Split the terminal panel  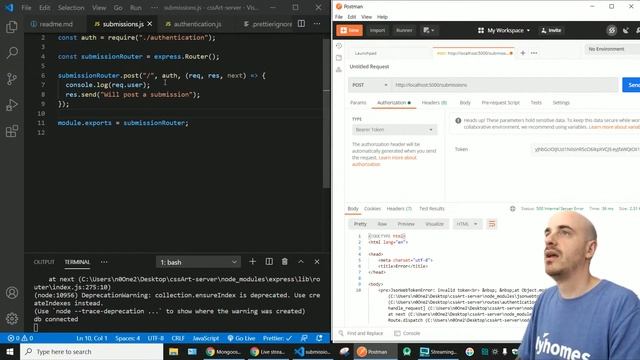pos(269,262)
